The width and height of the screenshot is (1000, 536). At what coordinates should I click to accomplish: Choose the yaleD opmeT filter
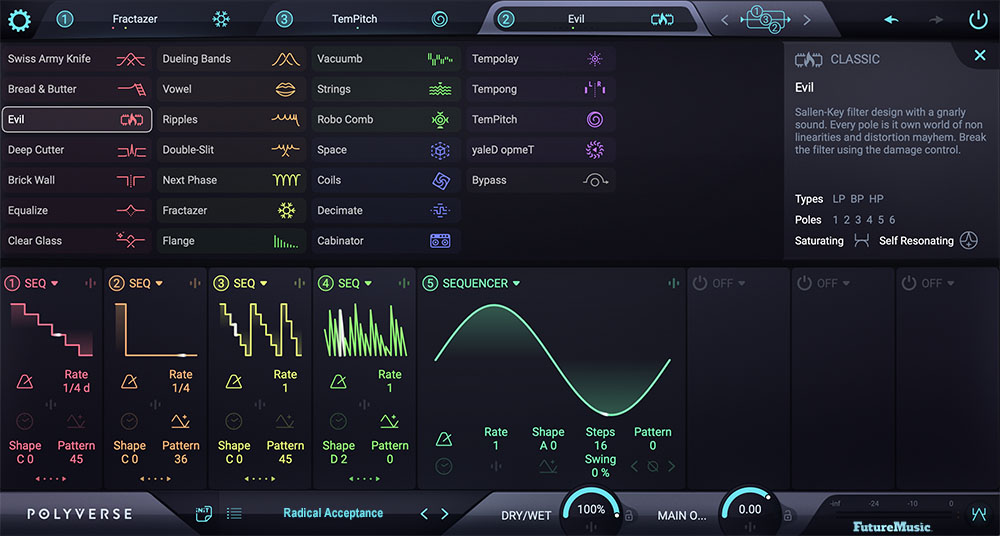pos(541,150)
